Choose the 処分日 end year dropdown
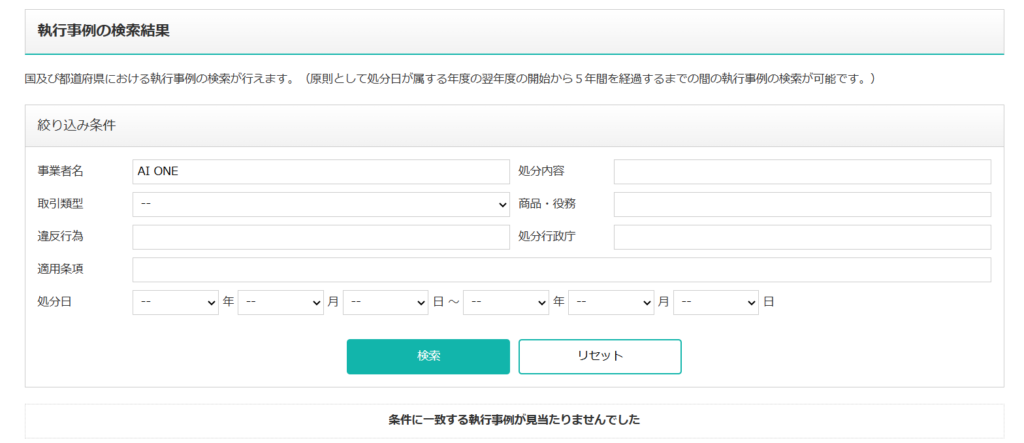The width and height of the screenshot is (1024, 443). coord(506,302)
